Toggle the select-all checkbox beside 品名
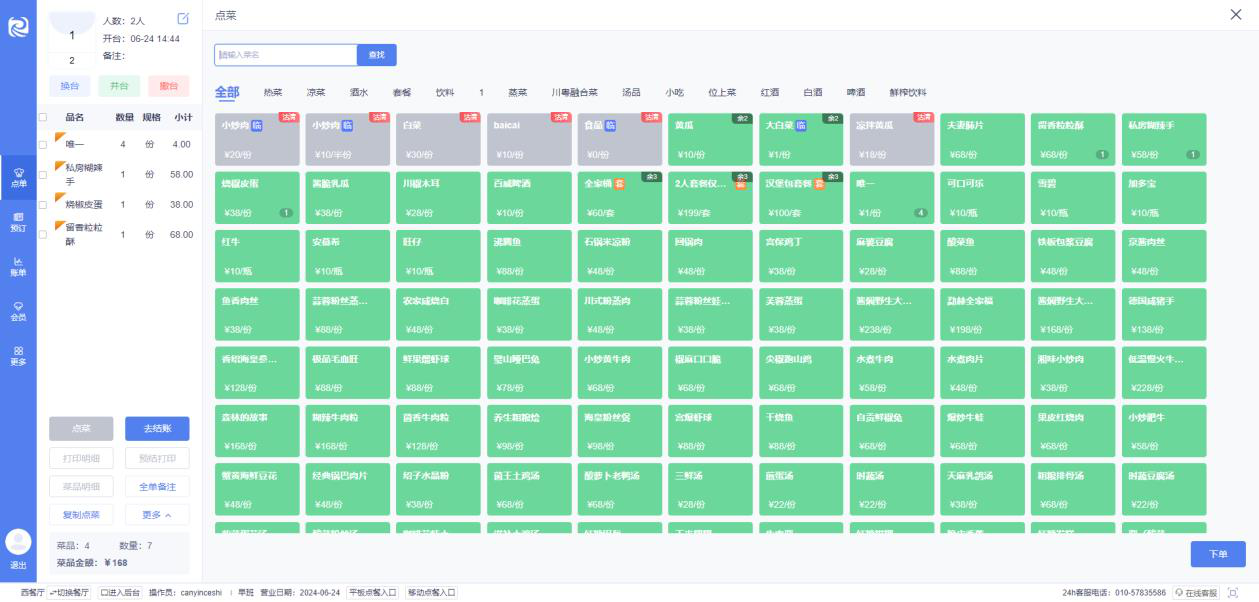This screenshot has width=1259, height=602. [x=42, y=117]
